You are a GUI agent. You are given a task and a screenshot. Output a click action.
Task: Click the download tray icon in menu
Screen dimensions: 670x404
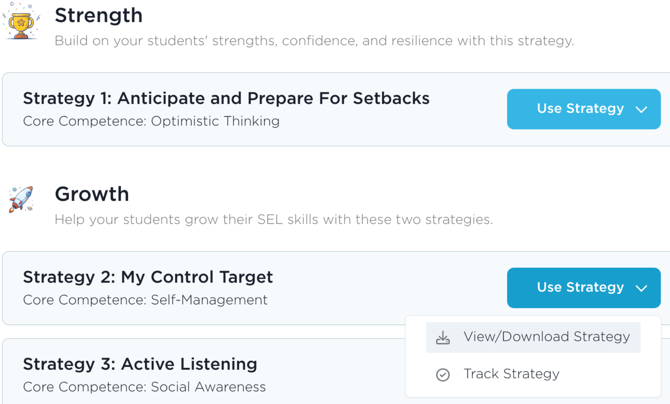(x=443, y=338)
